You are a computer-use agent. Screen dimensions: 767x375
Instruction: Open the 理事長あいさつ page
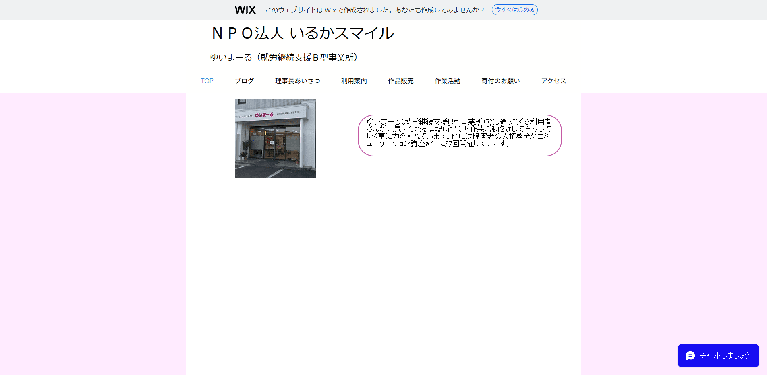(x=297, y=81)
